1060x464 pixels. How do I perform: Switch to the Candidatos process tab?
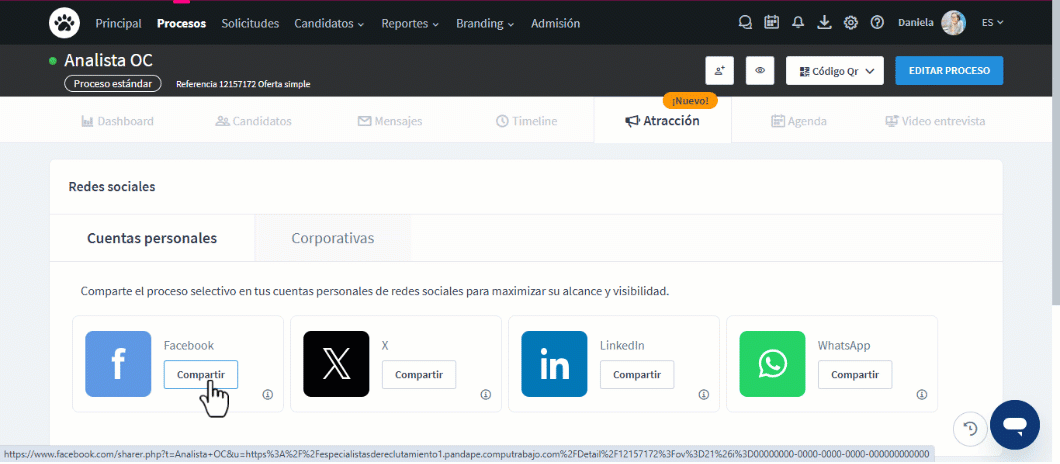pos(254,121)
